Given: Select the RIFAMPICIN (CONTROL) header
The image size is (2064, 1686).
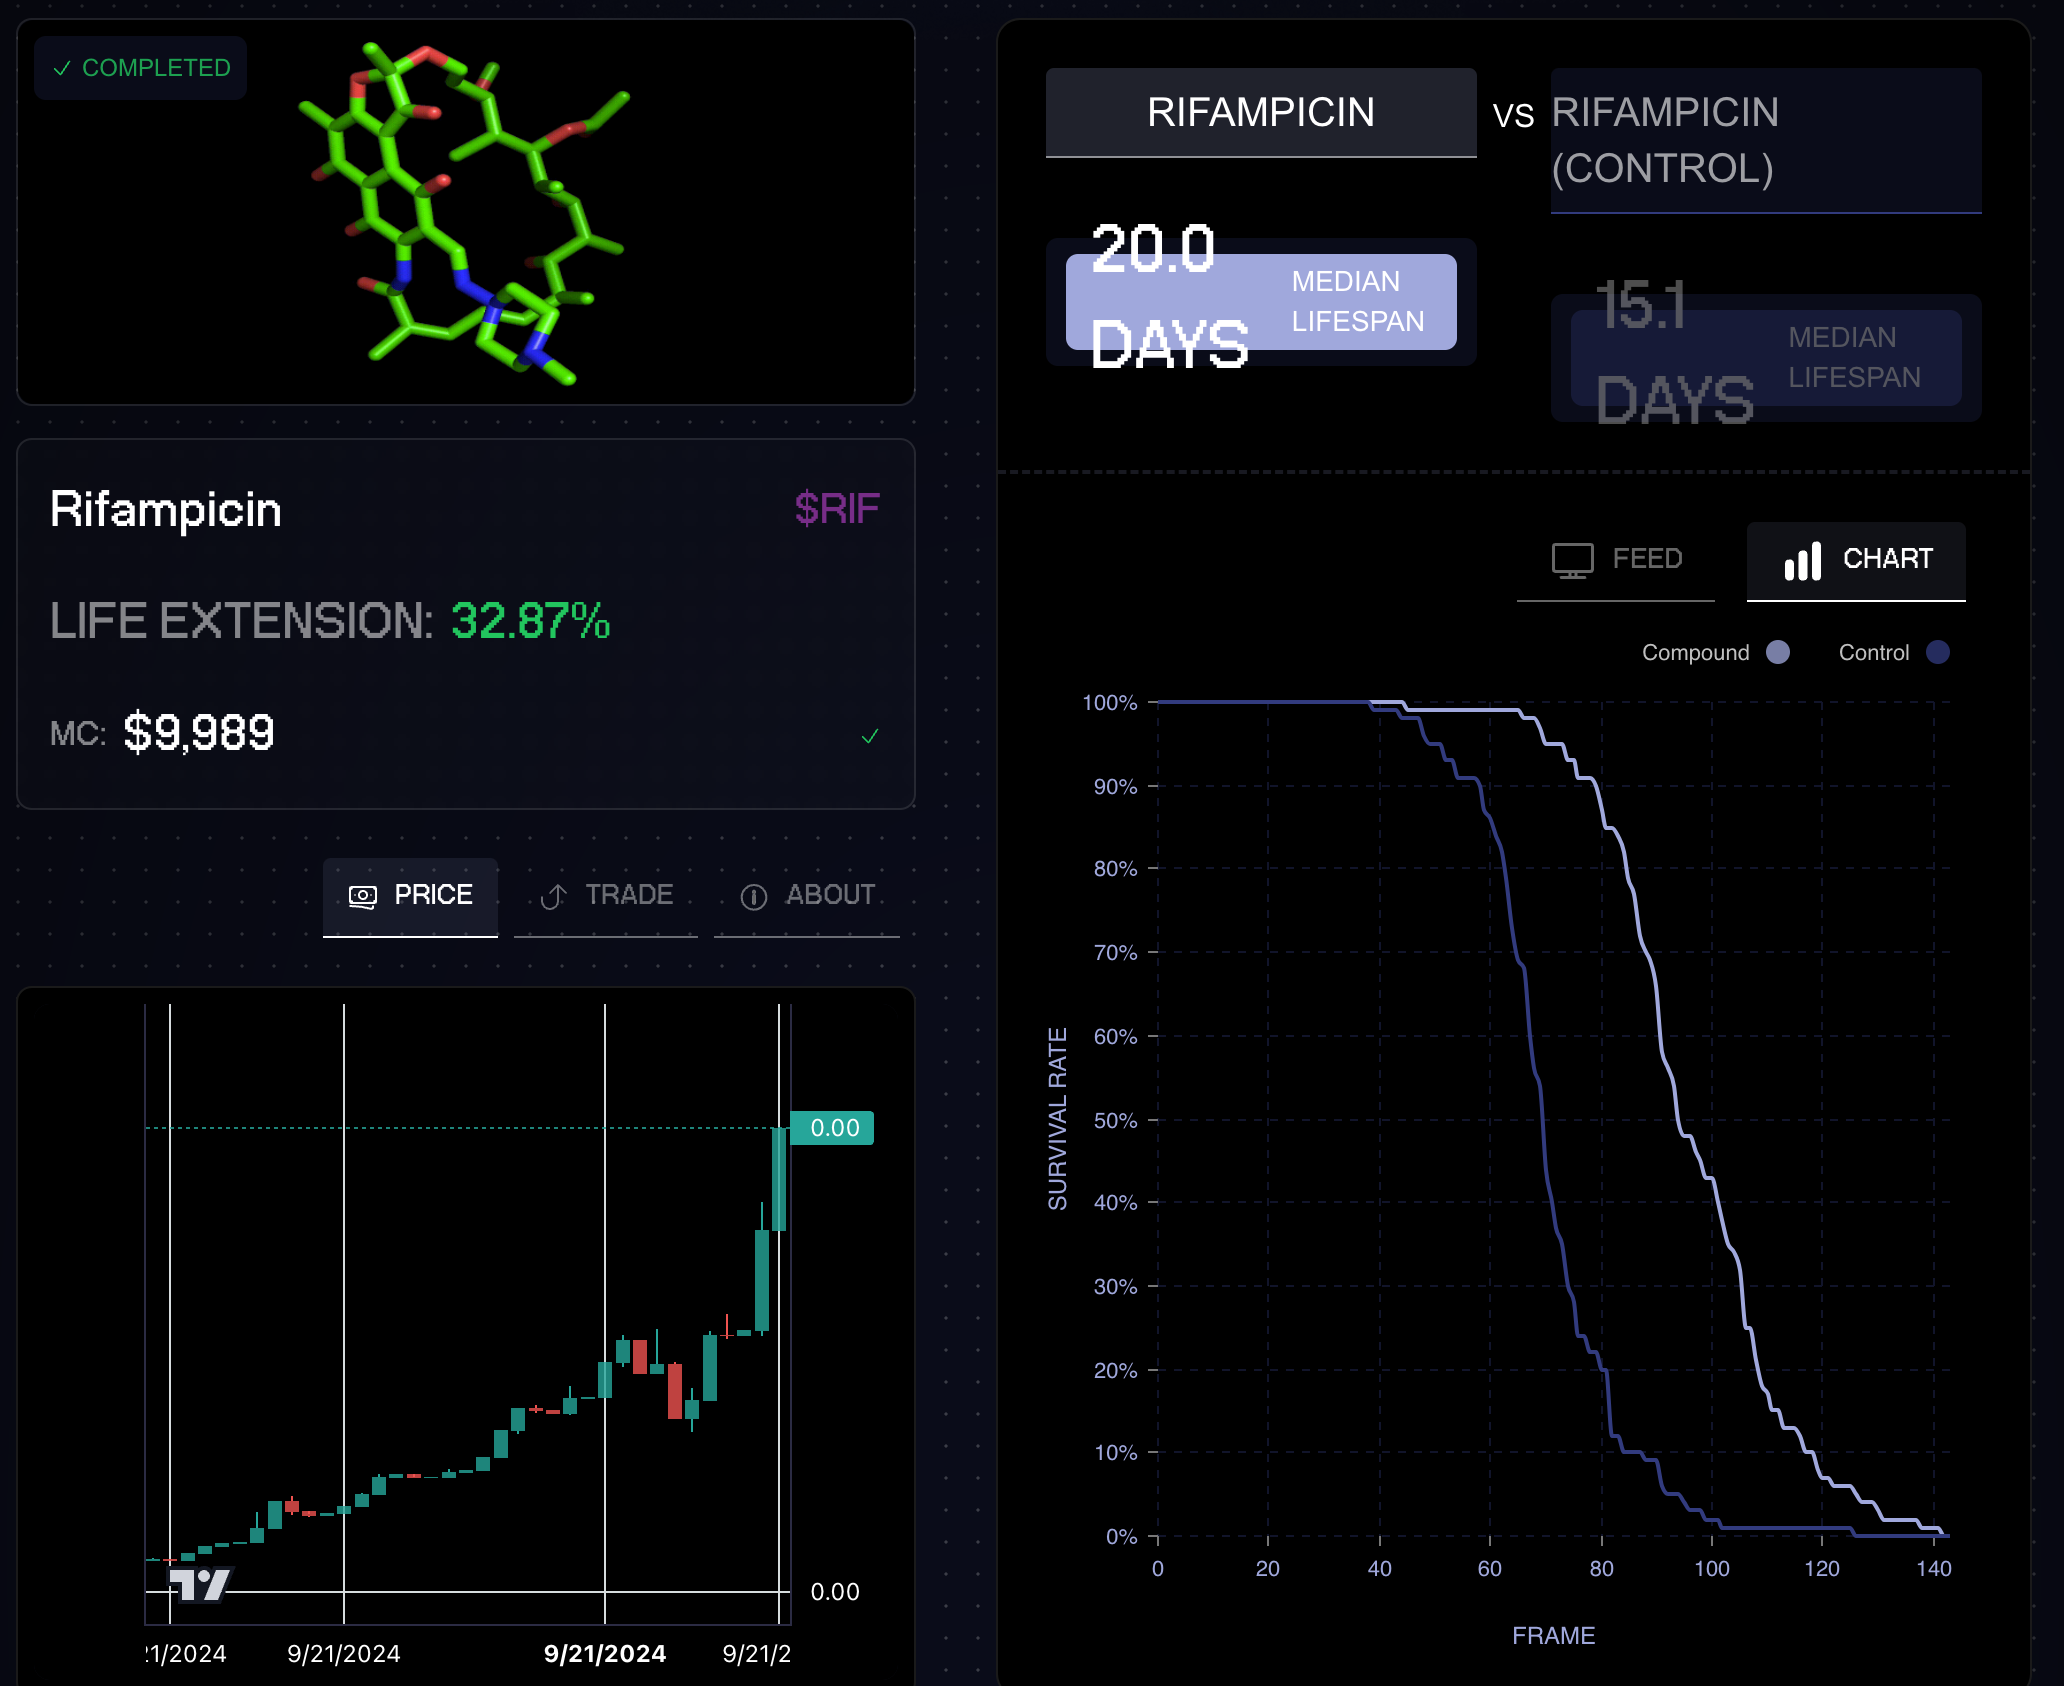Looking at the screenshot, I should pyautogui.click(x=1765, y=140).
